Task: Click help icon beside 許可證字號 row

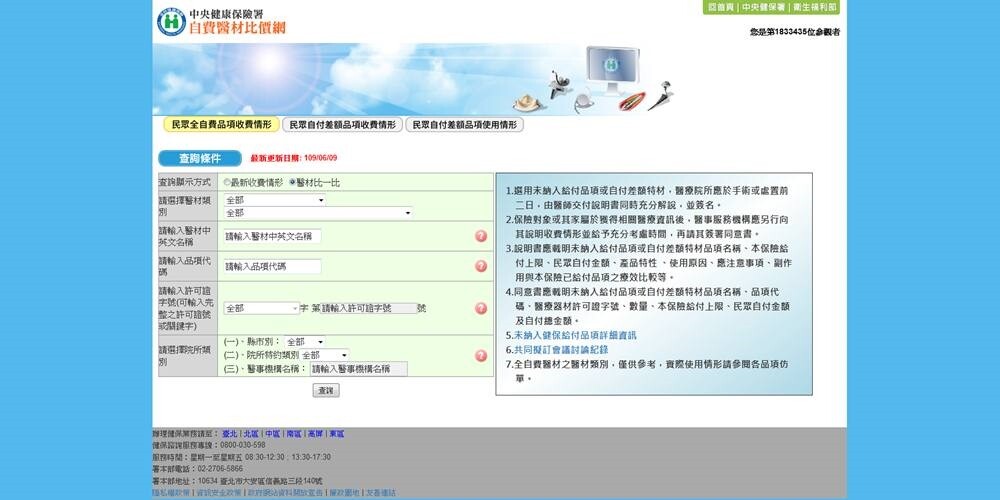Action: pos(481,308)
